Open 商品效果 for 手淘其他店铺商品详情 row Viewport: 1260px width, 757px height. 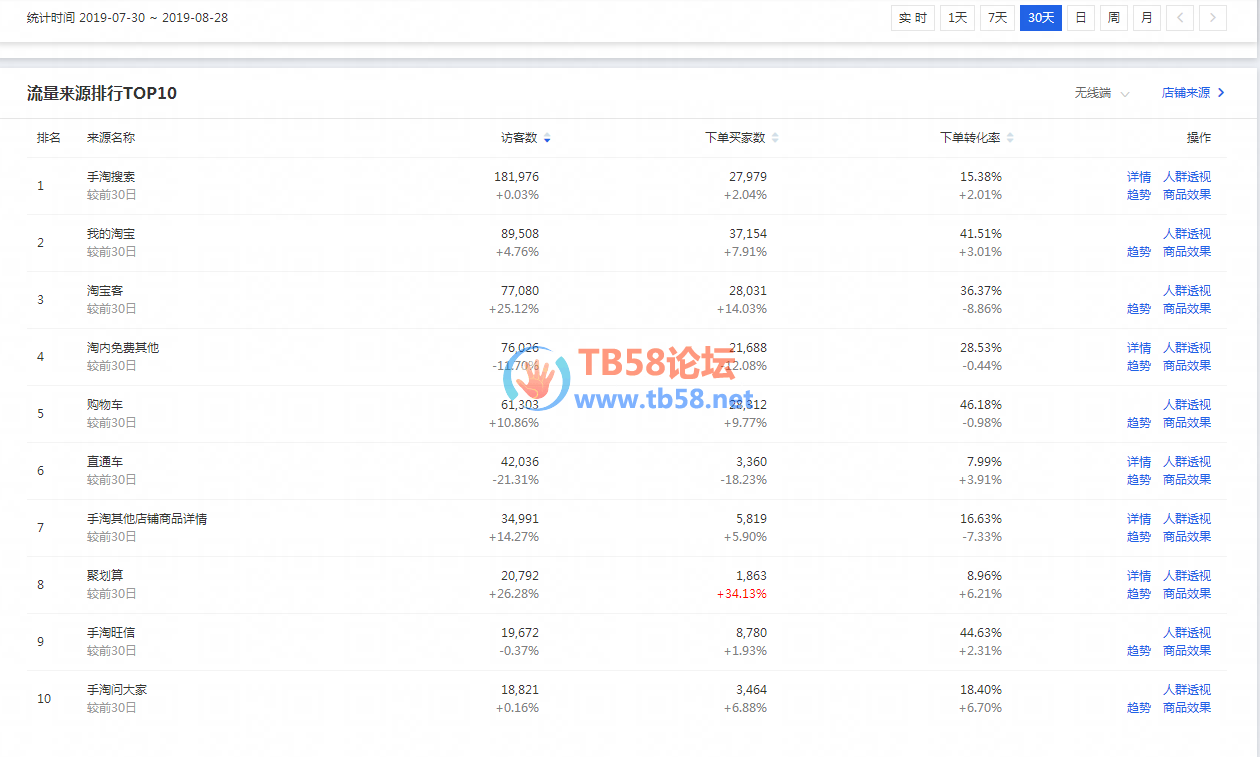[x=1187, y=537]
